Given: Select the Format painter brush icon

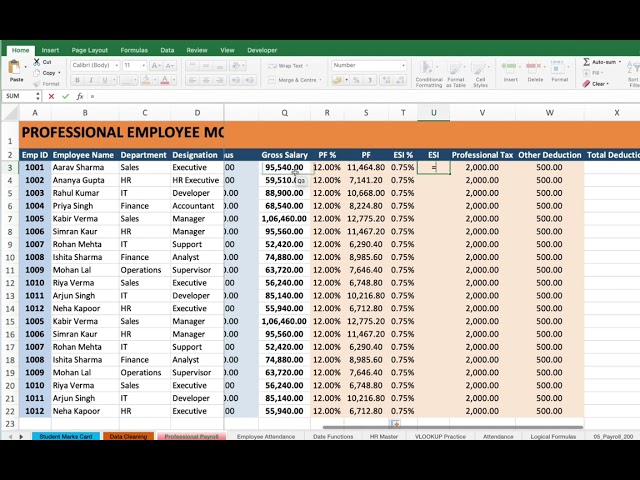Looking at the screenshot, I should click(x=37, y=84).
